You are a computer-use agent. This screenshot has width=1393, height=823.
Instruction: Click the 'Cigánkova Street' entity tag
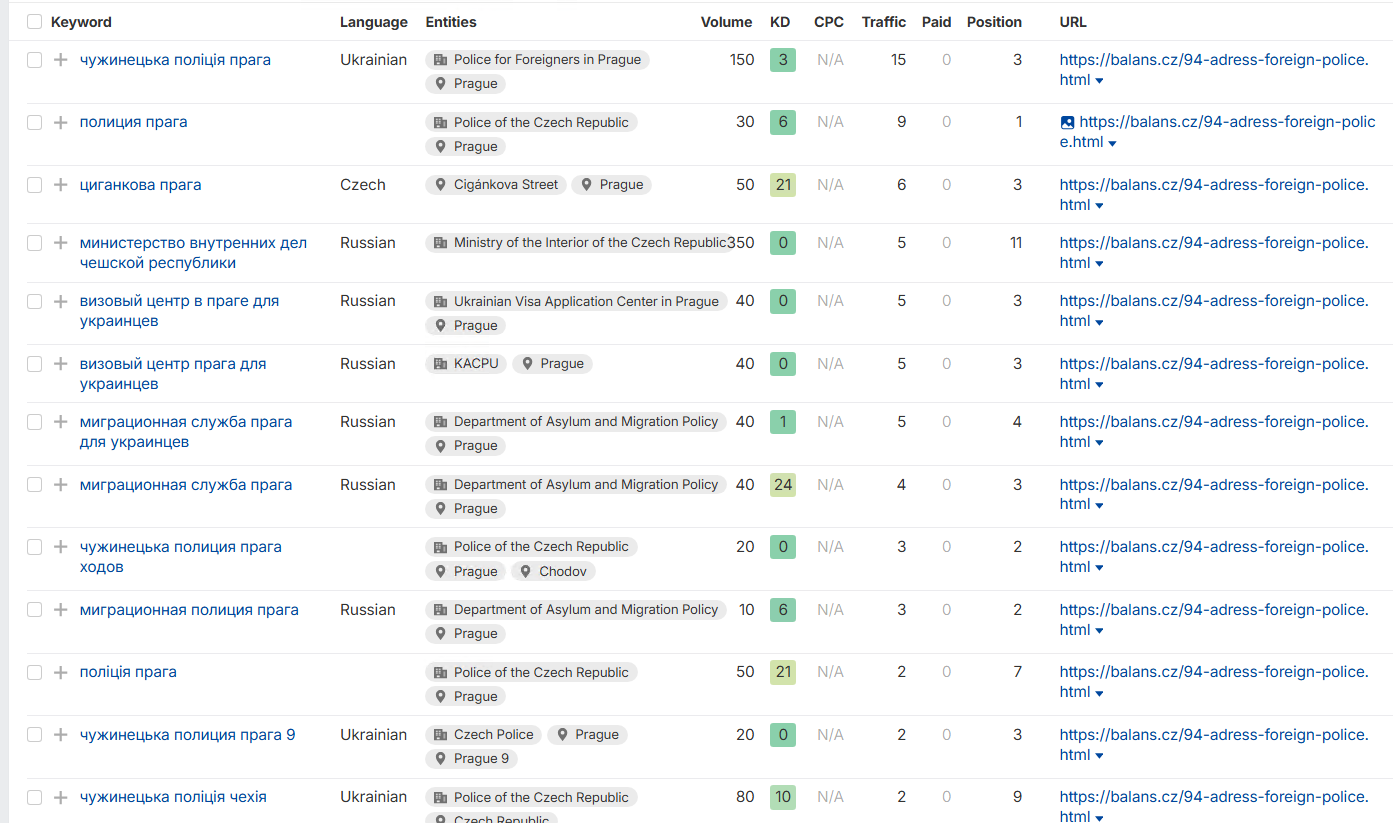coord(496,185)
